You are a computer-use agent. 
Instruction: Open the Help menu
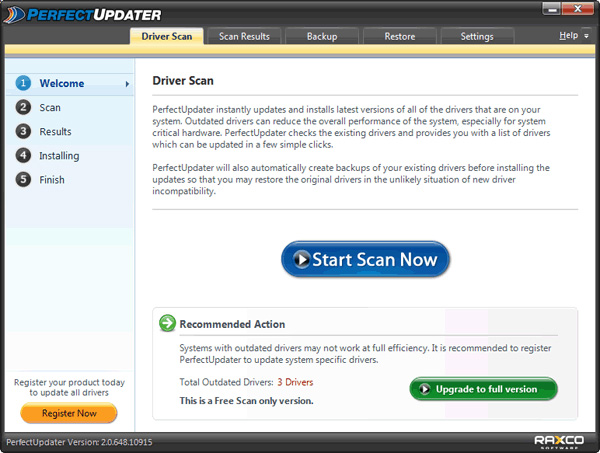[568, 36]
